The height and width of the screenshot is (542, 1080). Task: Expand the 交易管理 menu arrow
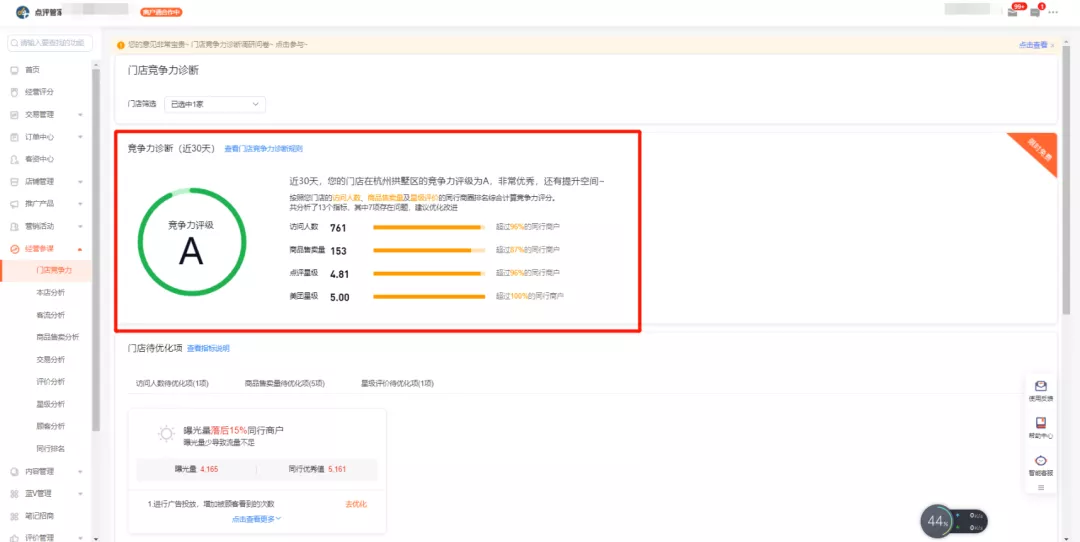[81, 115]
